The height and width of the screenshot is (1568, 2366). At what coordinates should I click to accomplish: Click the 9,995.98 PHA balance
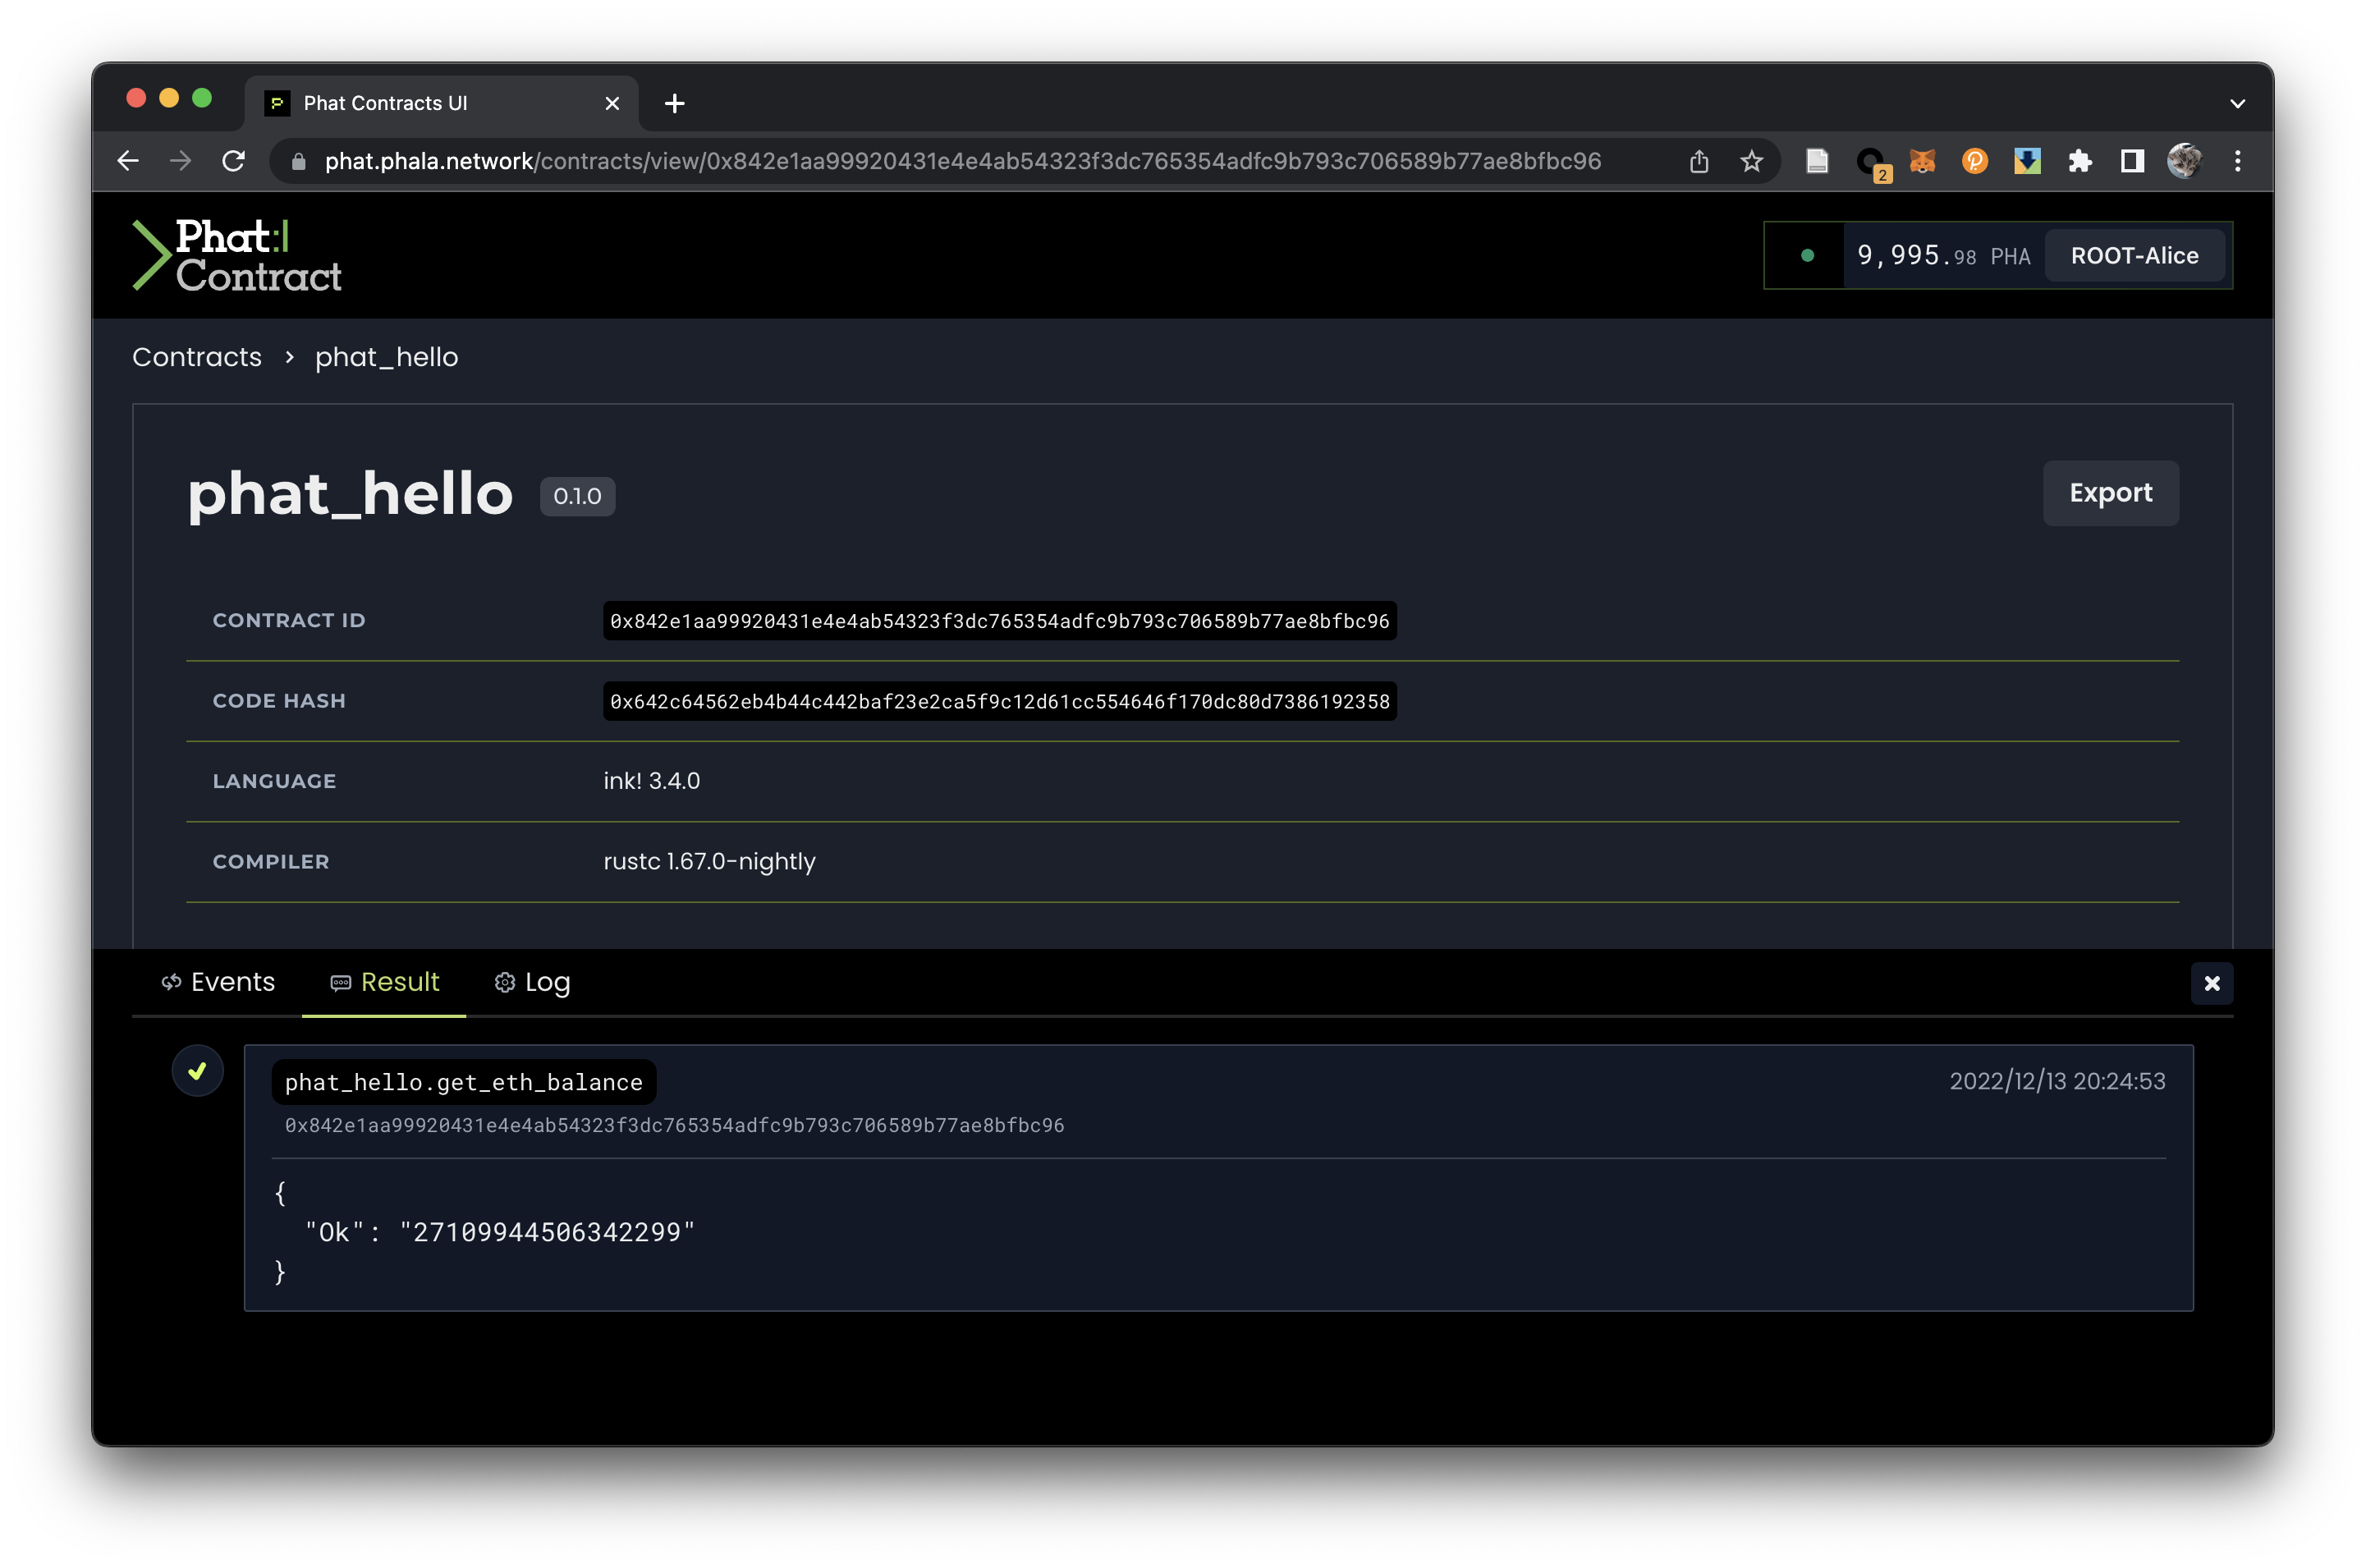tap(1942, 256)
